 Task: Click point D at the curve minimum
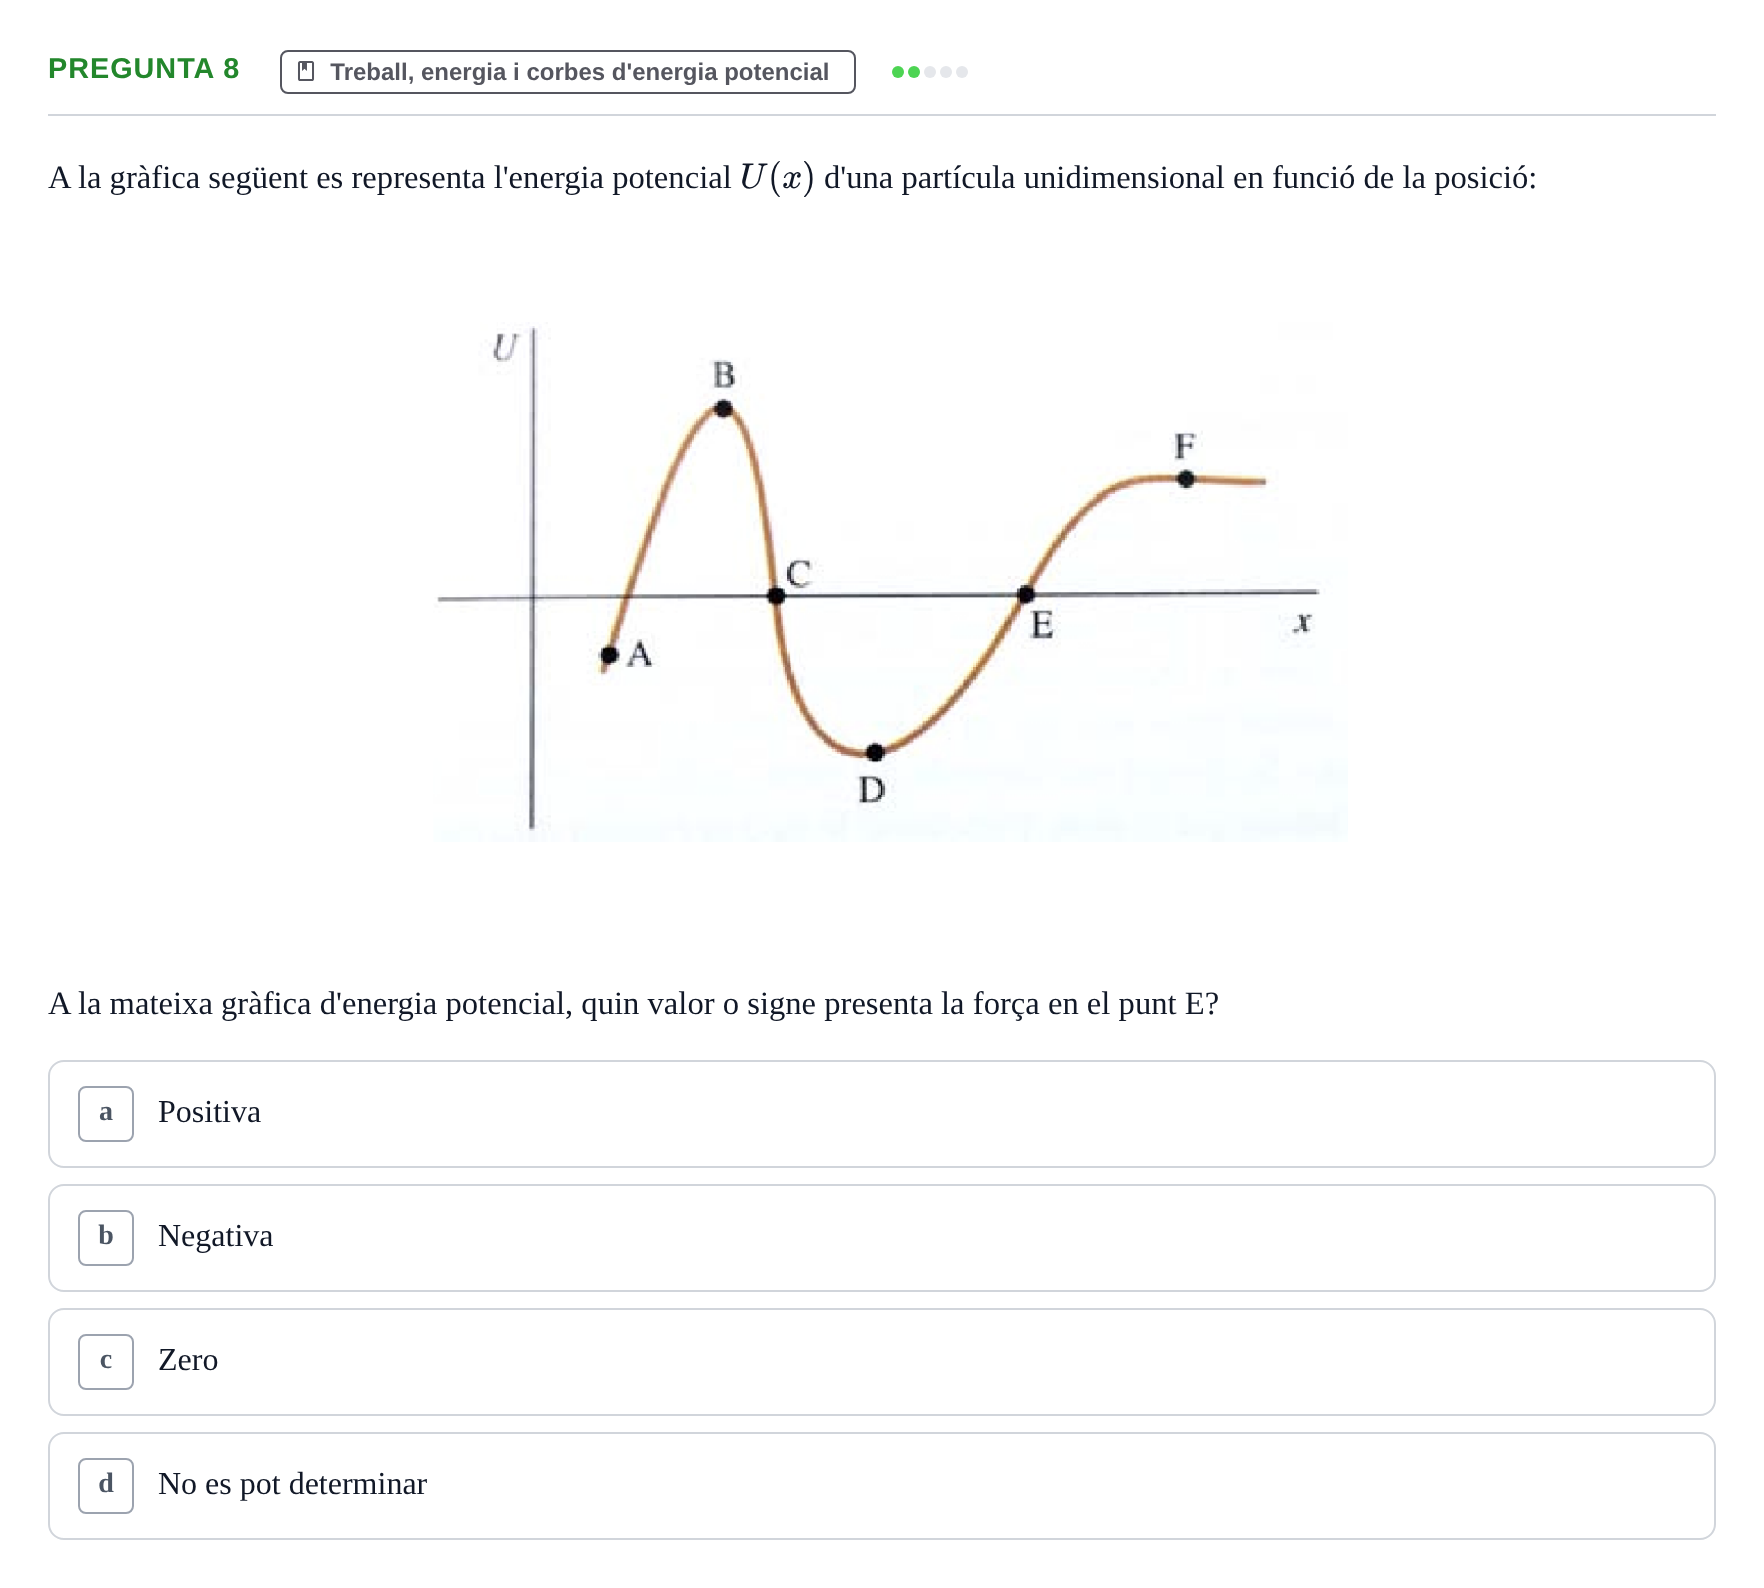(x=875, y=752)
